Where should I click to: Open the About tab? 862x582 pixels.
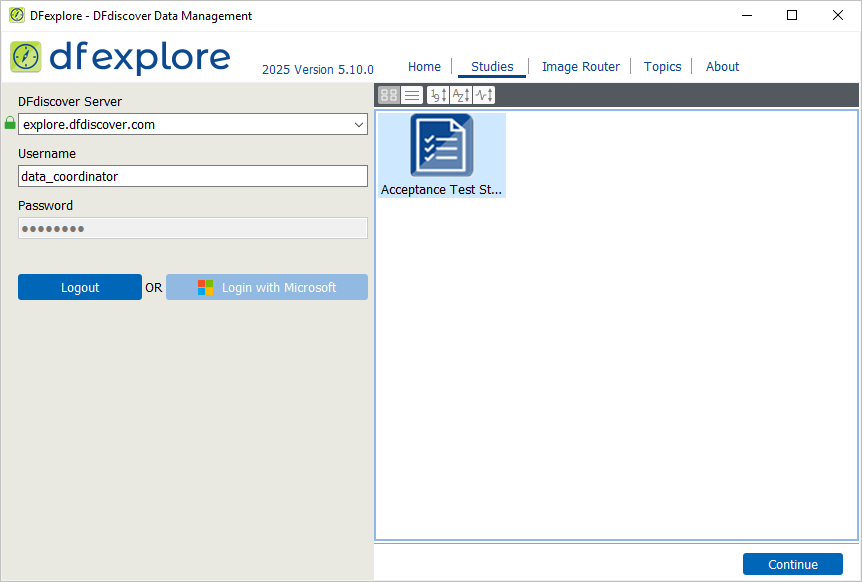pos(722,66)
